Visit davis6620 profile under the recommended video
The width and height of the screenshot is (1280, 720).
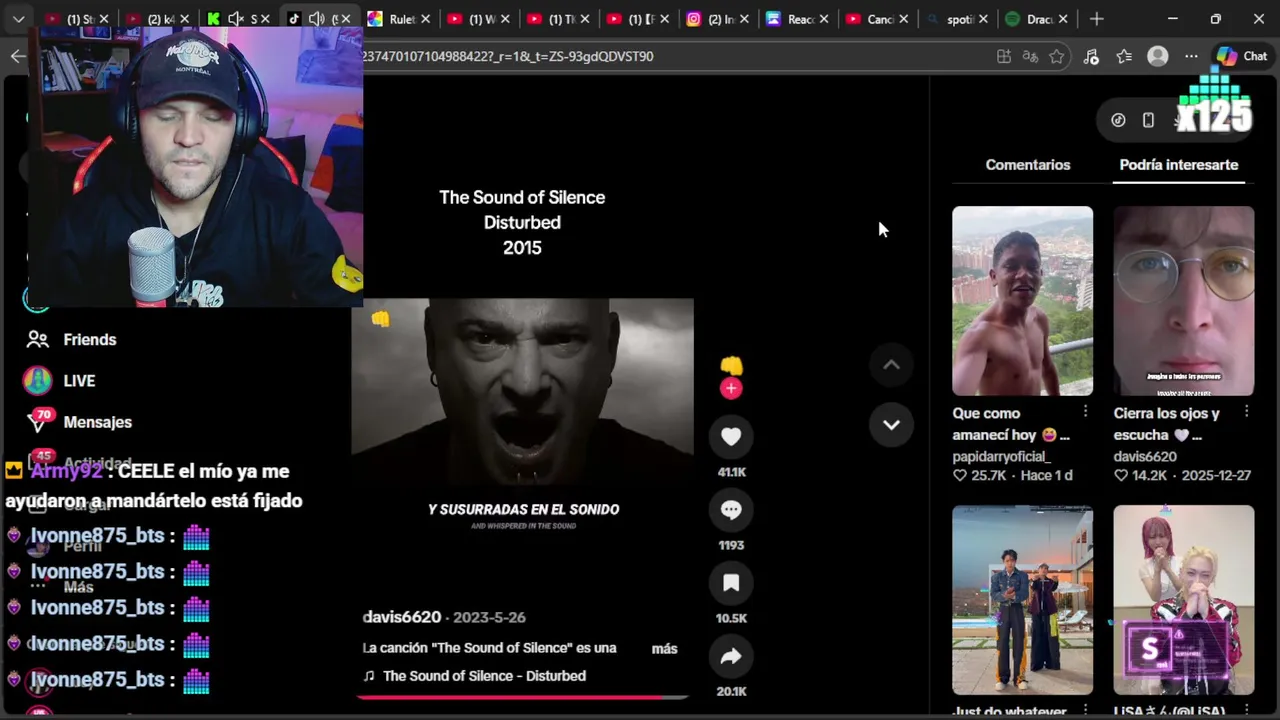coord(1145,456)
